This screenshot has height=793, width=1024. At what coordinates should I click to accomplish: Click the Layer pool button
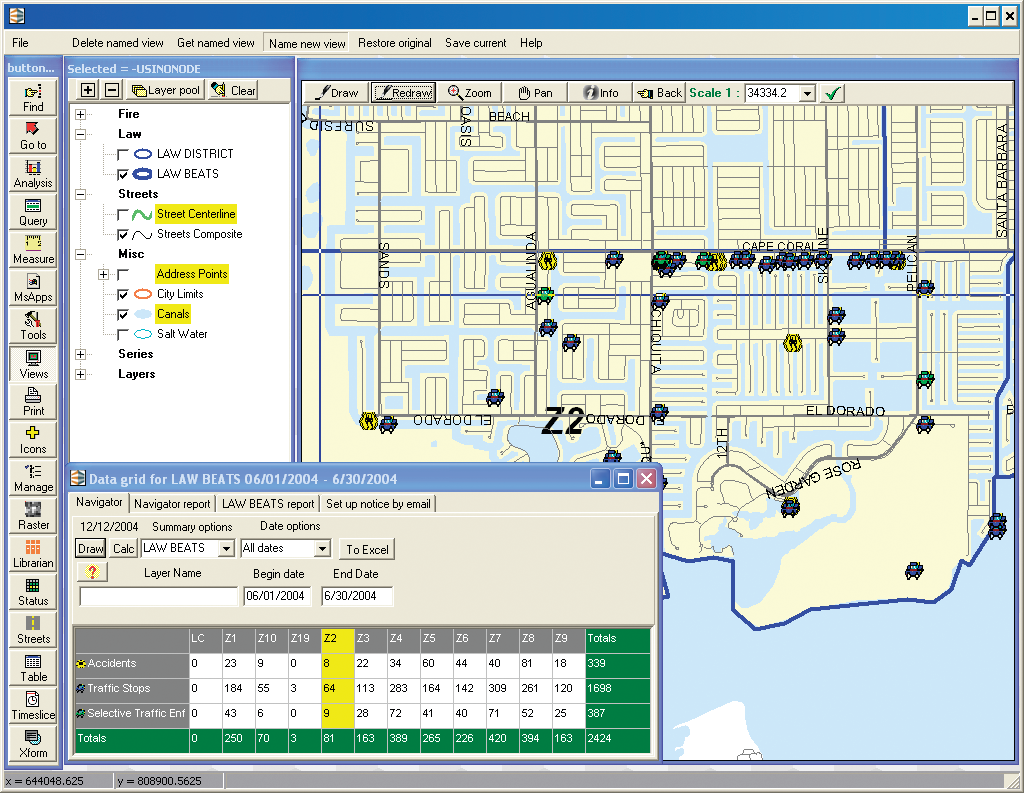point(166,90)
